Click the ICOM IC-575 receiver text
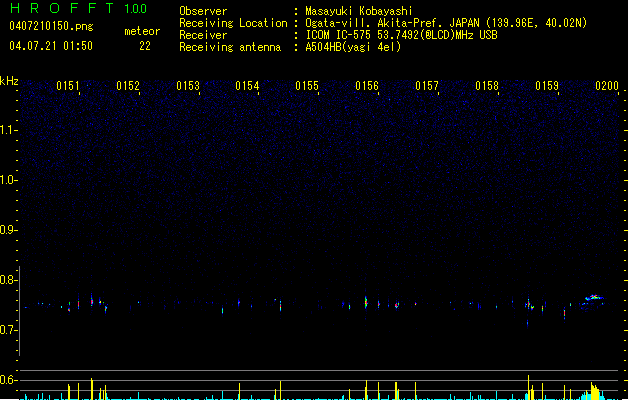Screen dimensions: 629x400 [x=401, y=35]
